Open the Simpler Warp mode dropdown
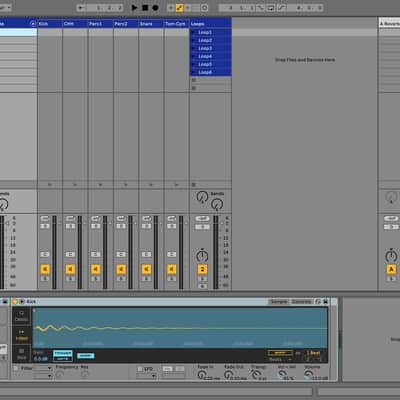The height and width of the screenshot is (400, 400). coord(280,359)
